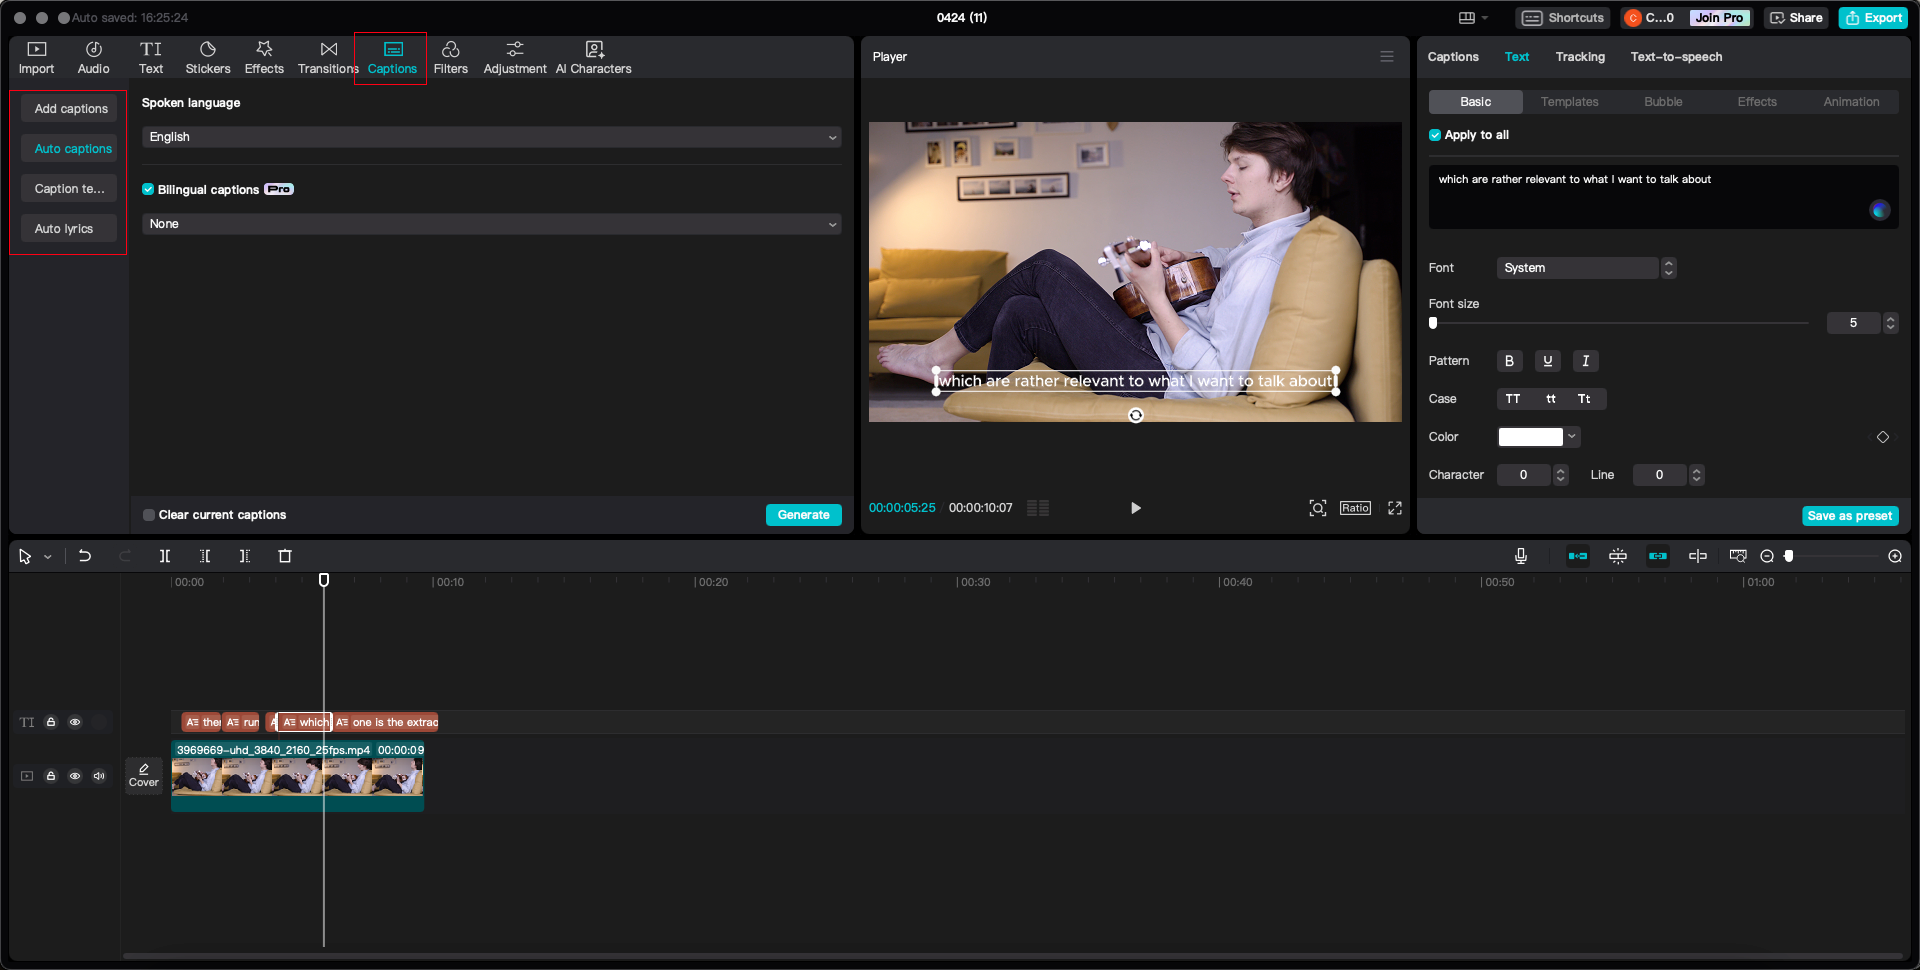This screenshot has height=970, width=1920.
Task: Click Save as preset
Action: (x=1850, y=515)
